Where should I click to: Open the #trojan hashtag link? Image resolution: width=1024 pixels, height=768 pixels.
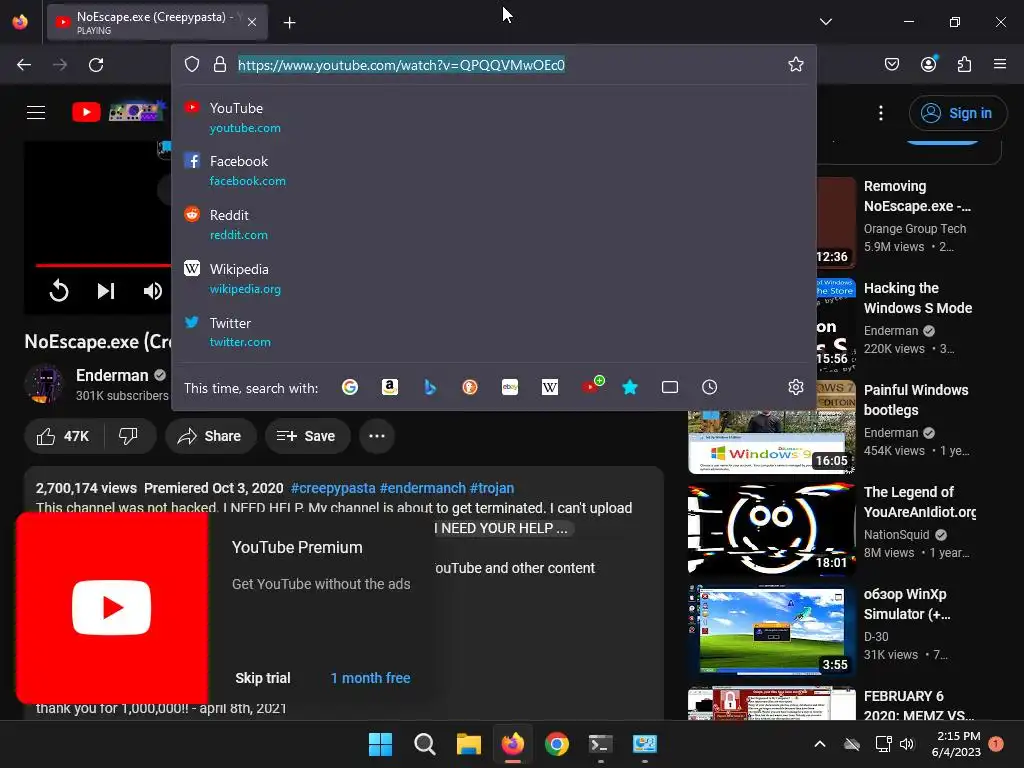[492, 488]
